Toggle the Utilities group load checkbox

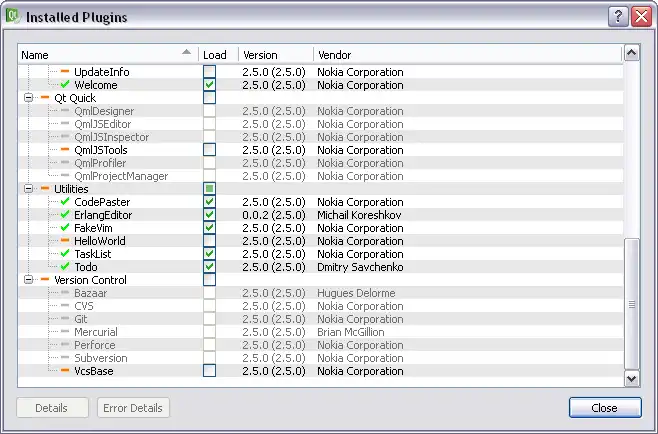coord(209,188)
